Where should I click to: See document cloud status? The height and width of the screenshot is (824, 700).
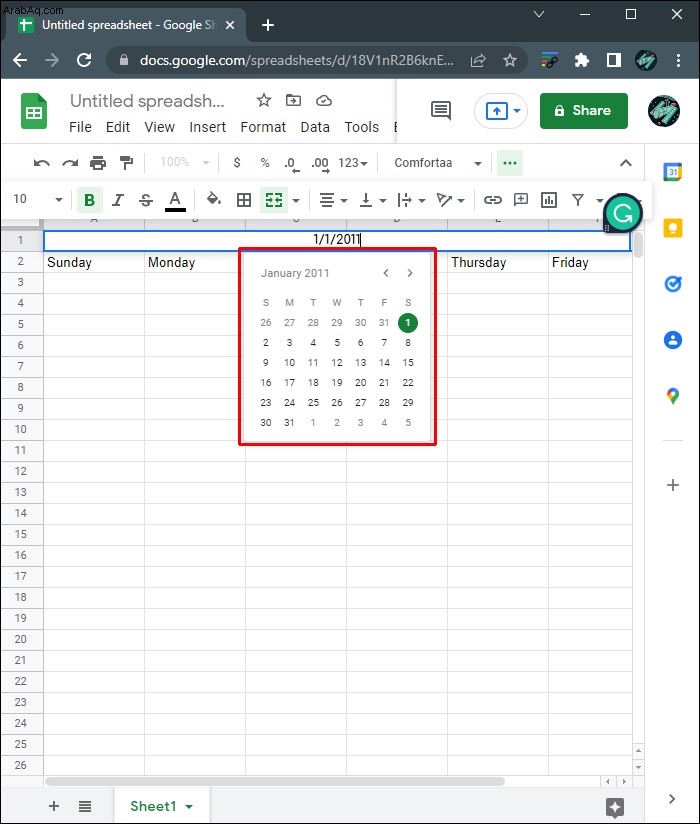pos(324,100)
